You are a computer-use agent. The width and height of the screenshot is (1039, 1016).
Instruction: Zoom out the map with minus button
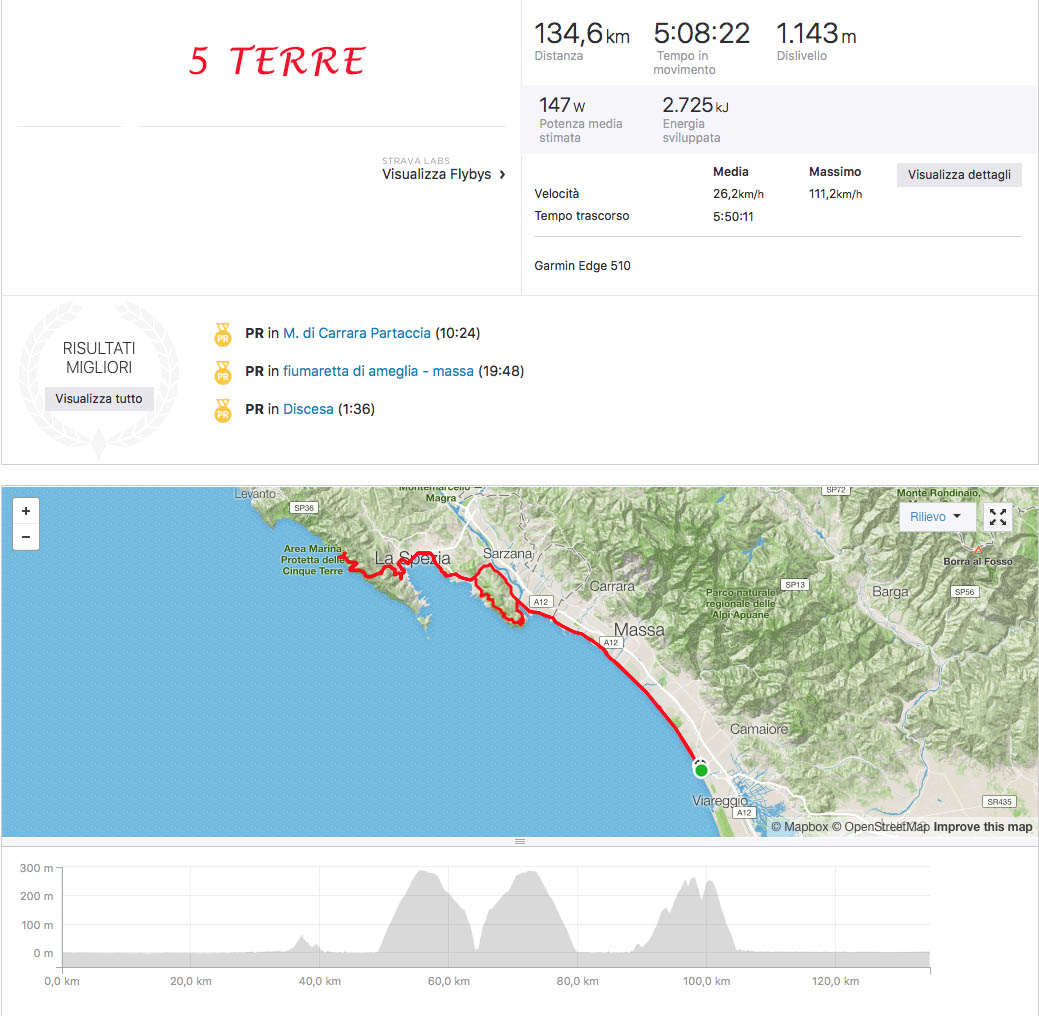pyautogui.click(x=26, y=537)
